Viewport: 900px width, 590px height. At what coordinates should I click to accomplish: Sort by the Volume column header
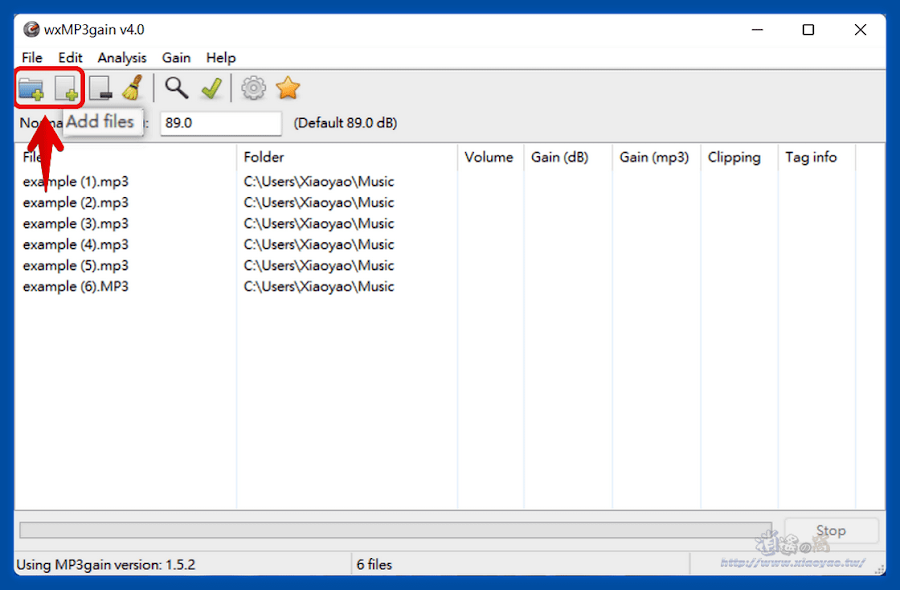(x=490, y=157)
